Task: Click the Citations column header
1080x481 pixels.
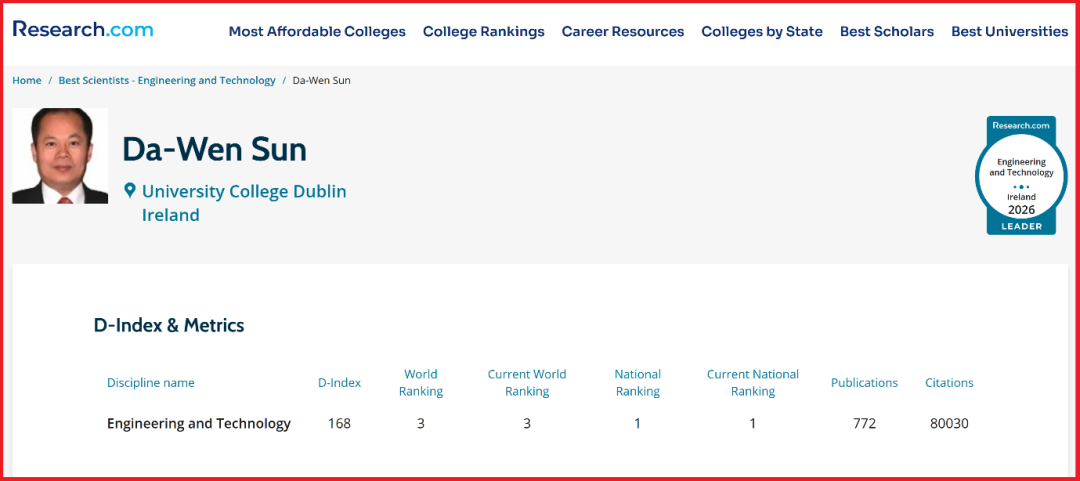Action: pyautogui.click(x=949, y=382)
